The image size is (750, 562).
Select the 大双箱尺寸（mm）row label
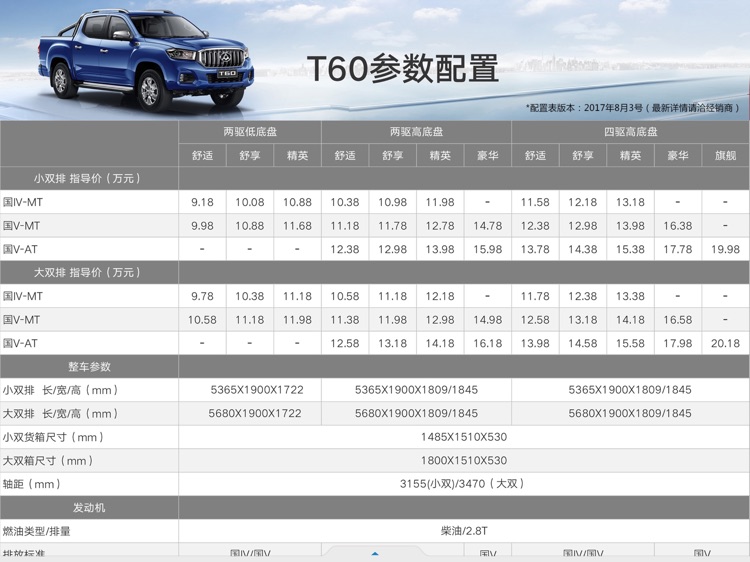tap(48, 461)
